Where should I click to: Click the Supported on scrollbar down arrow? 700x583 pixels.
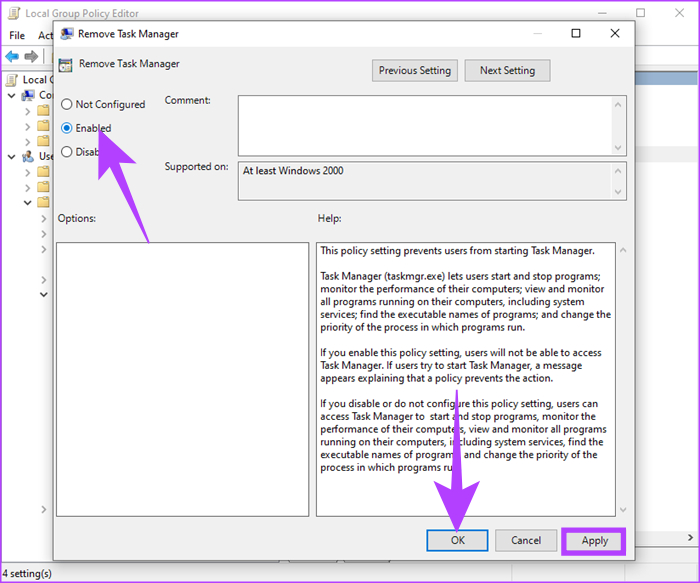(x=618, y=192)
